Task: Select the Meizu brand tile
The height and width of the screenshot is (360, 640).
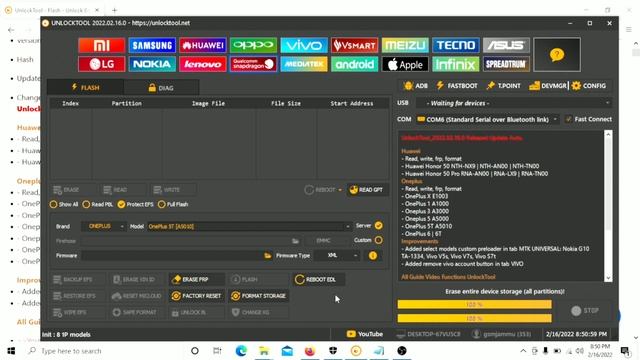Action: click(405, 45)
